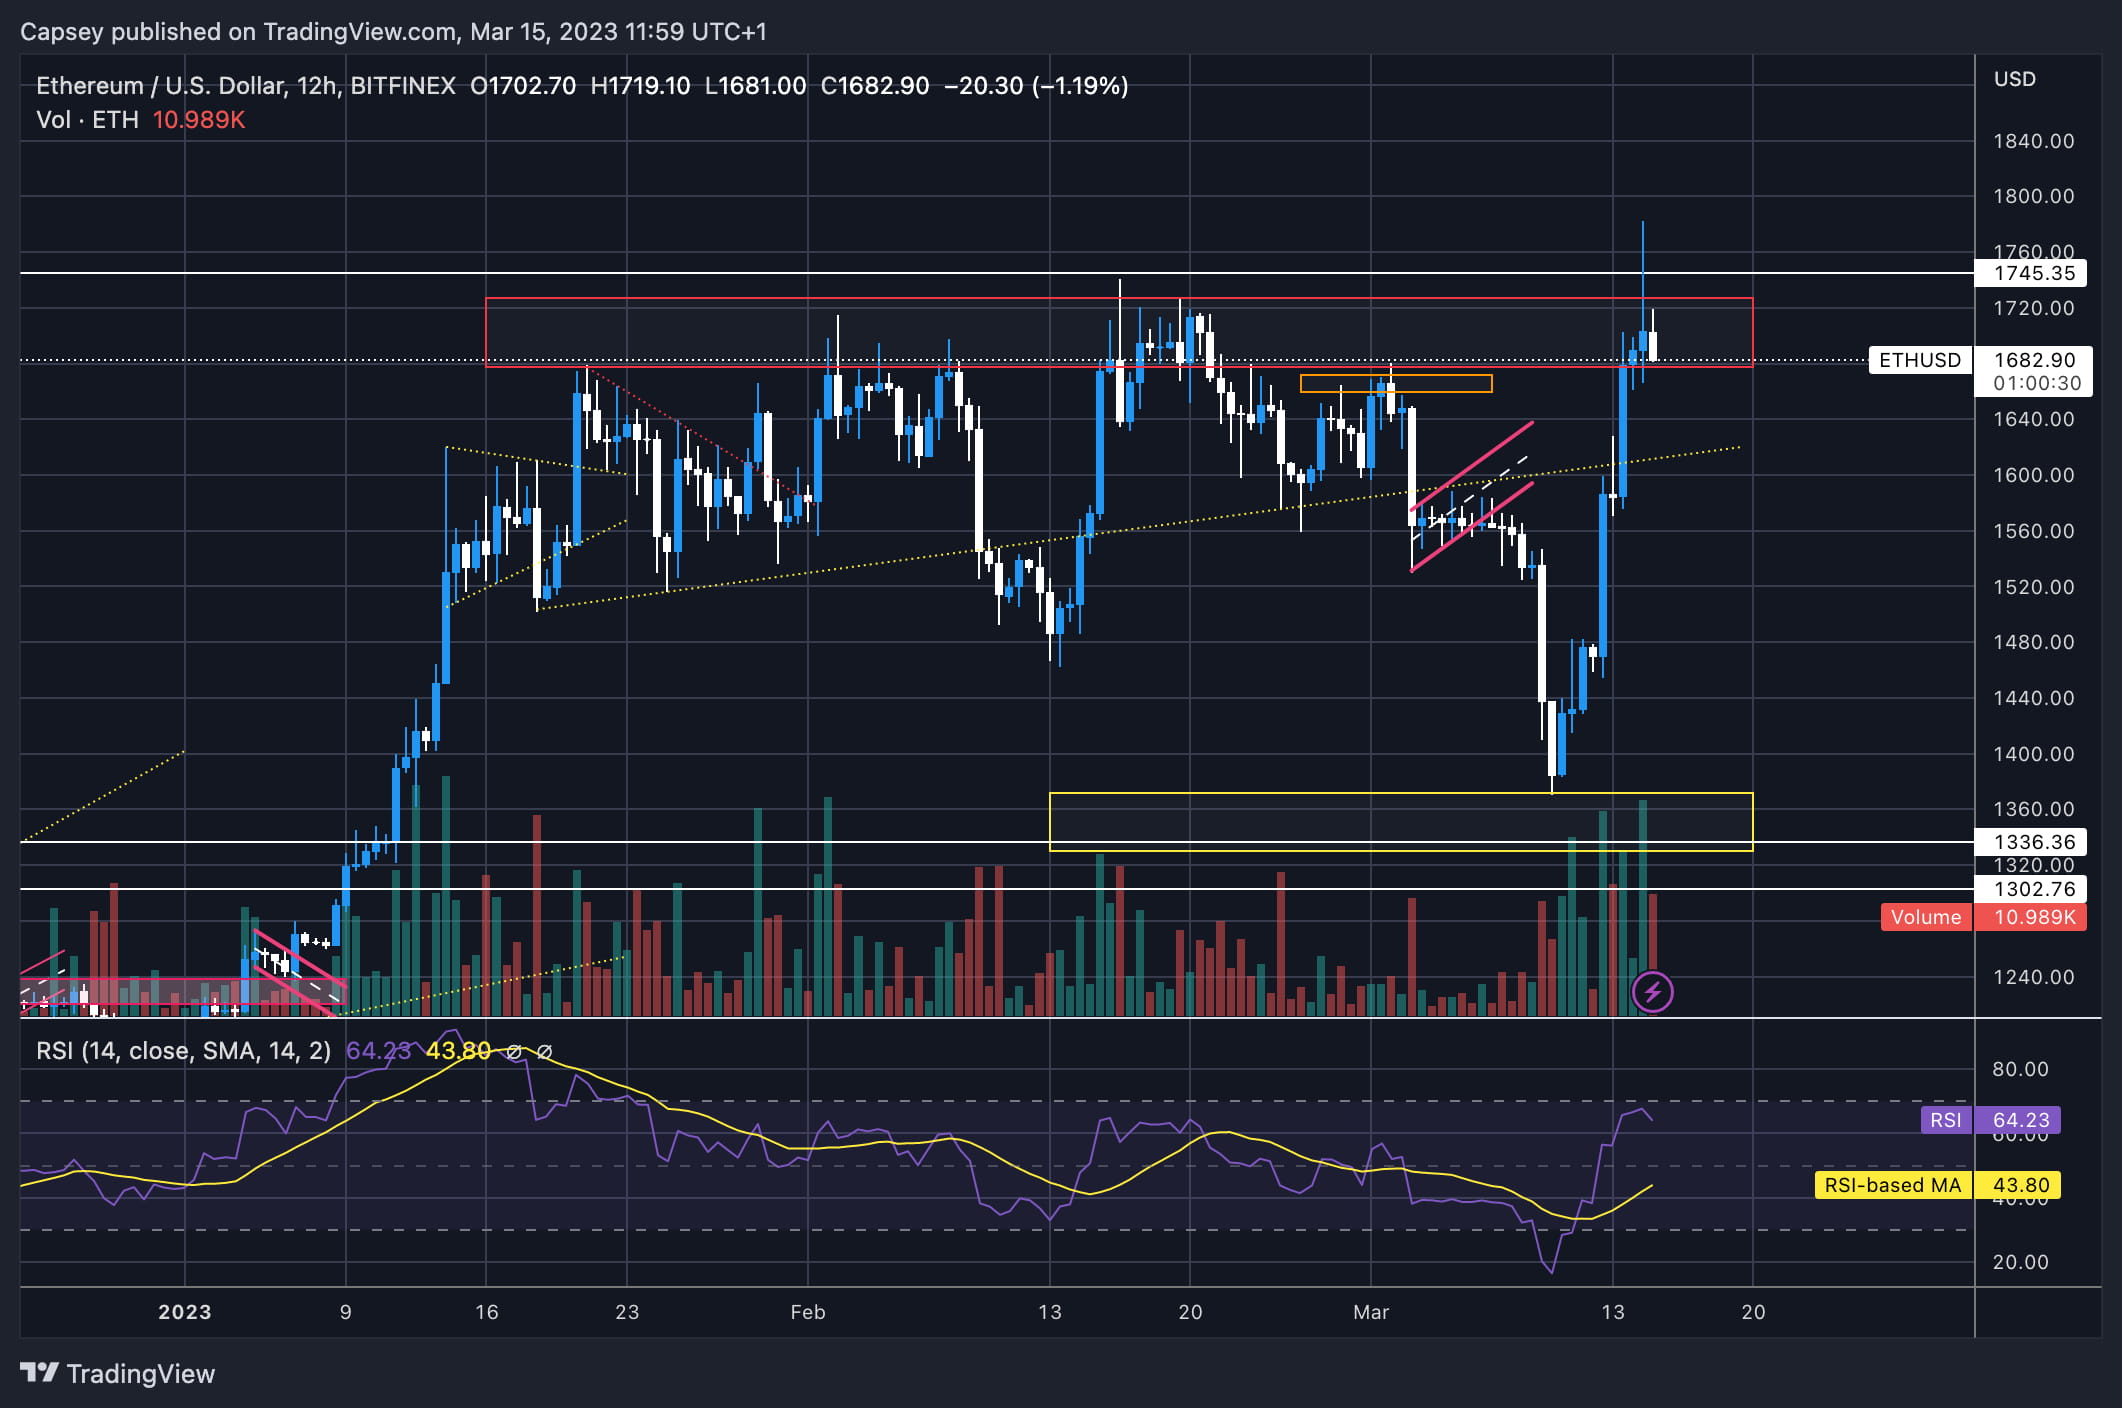Select the 1302.76 horizontal line price label
The image size is (2122, 1408).
[2033, 889]
